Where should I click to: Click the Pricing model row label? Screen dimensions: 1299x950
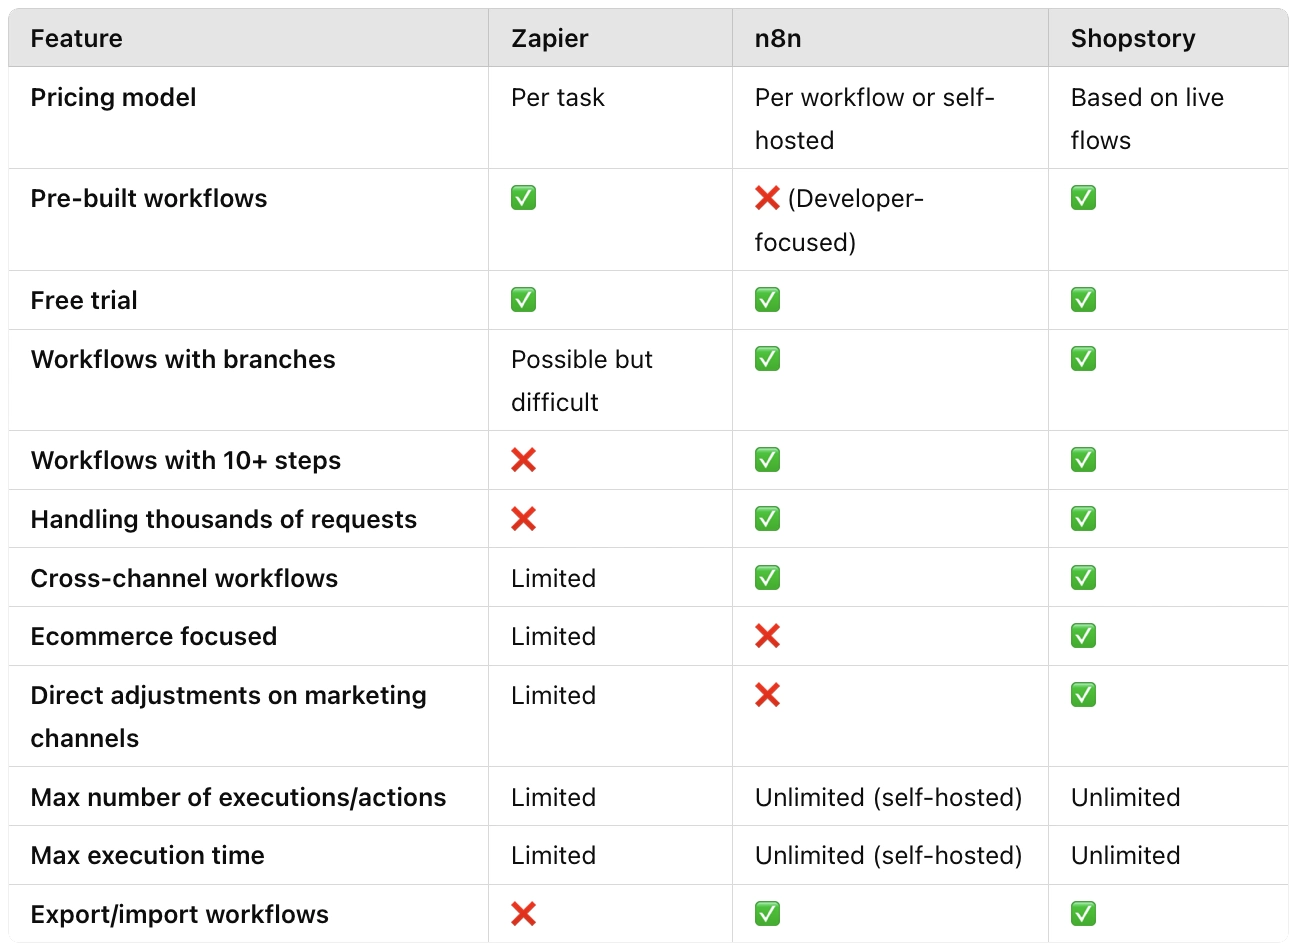click(113, 98)
